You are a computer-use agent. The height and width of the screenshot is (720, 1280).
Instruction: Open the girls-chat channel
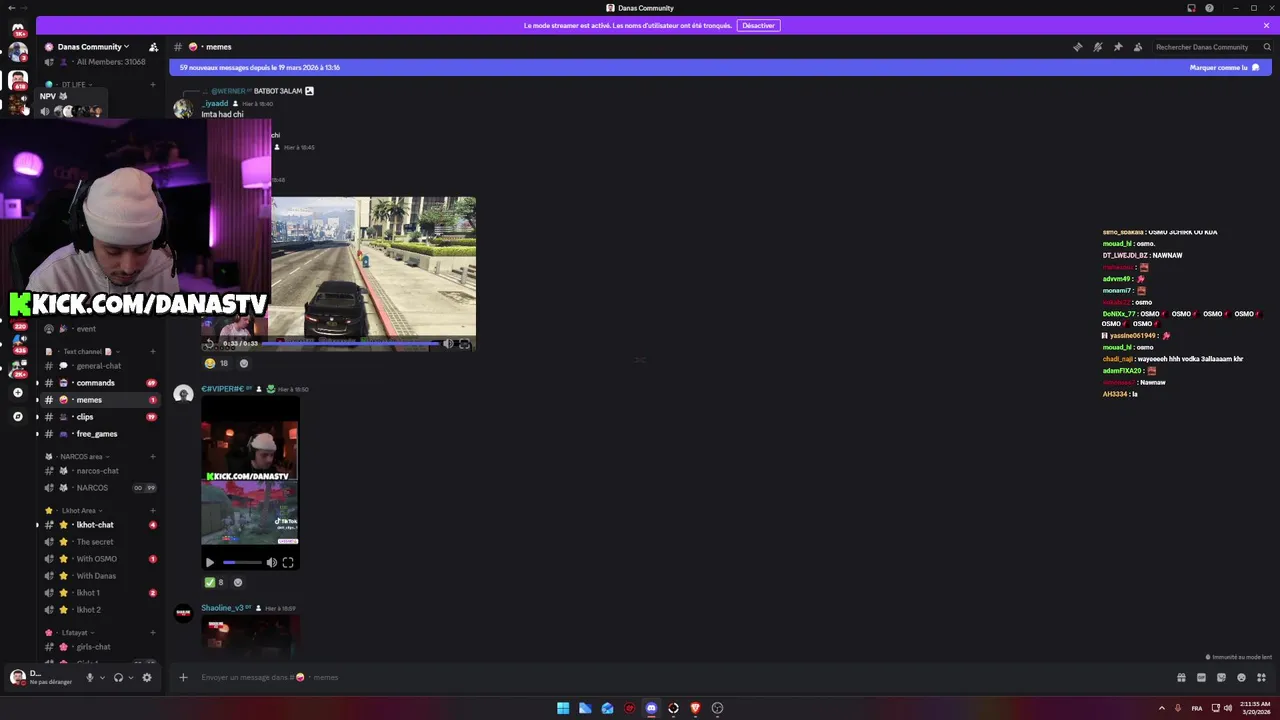tap(98, 647)
